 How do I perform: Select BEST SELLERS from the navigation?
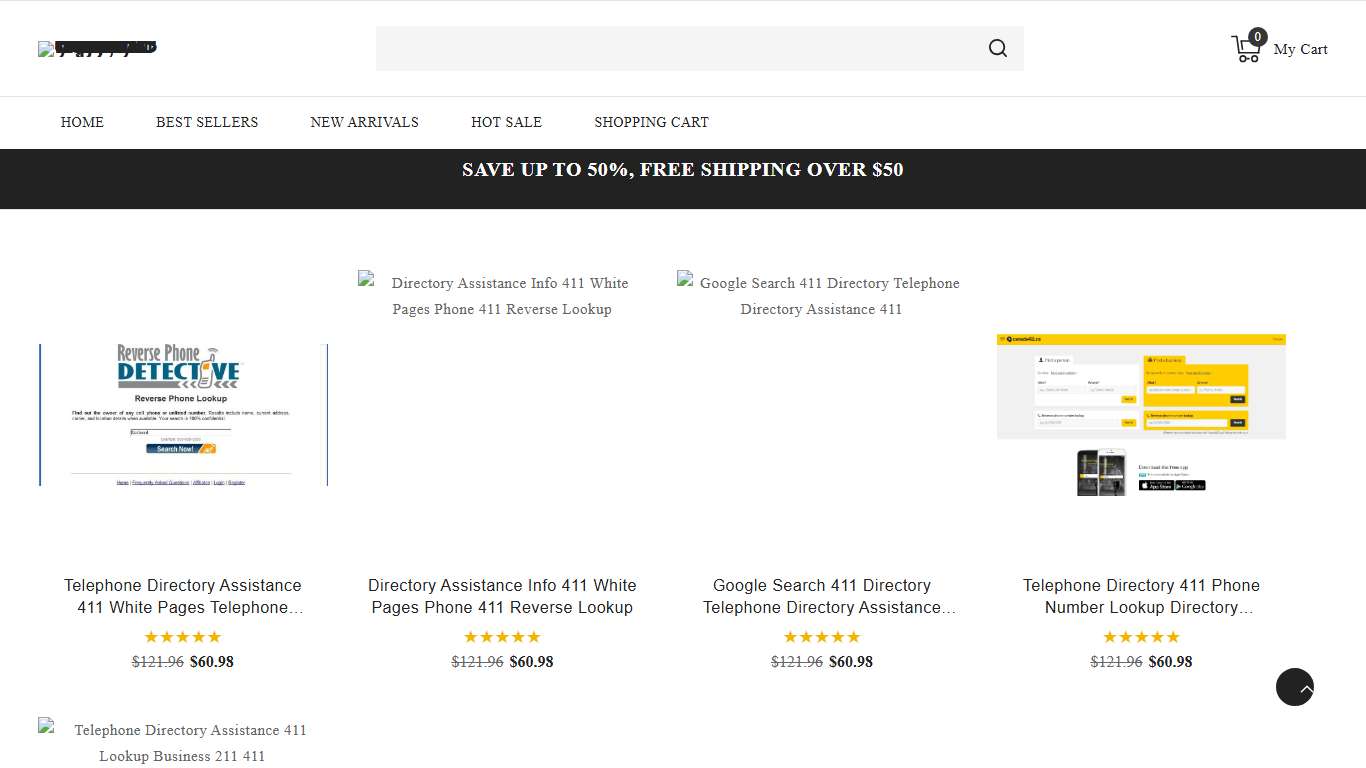coord(207,122)
